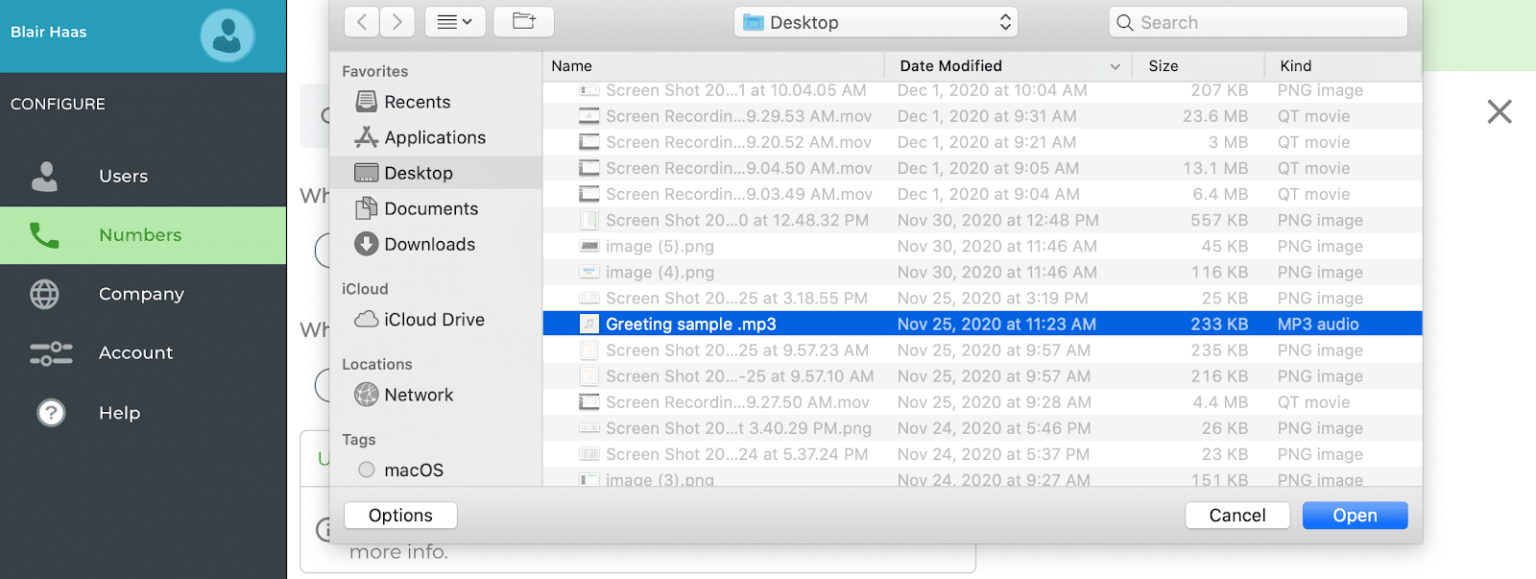
Task: Select the Greeting sample .mp3 file
Action: pyautogui.click(x=690, y=324)
